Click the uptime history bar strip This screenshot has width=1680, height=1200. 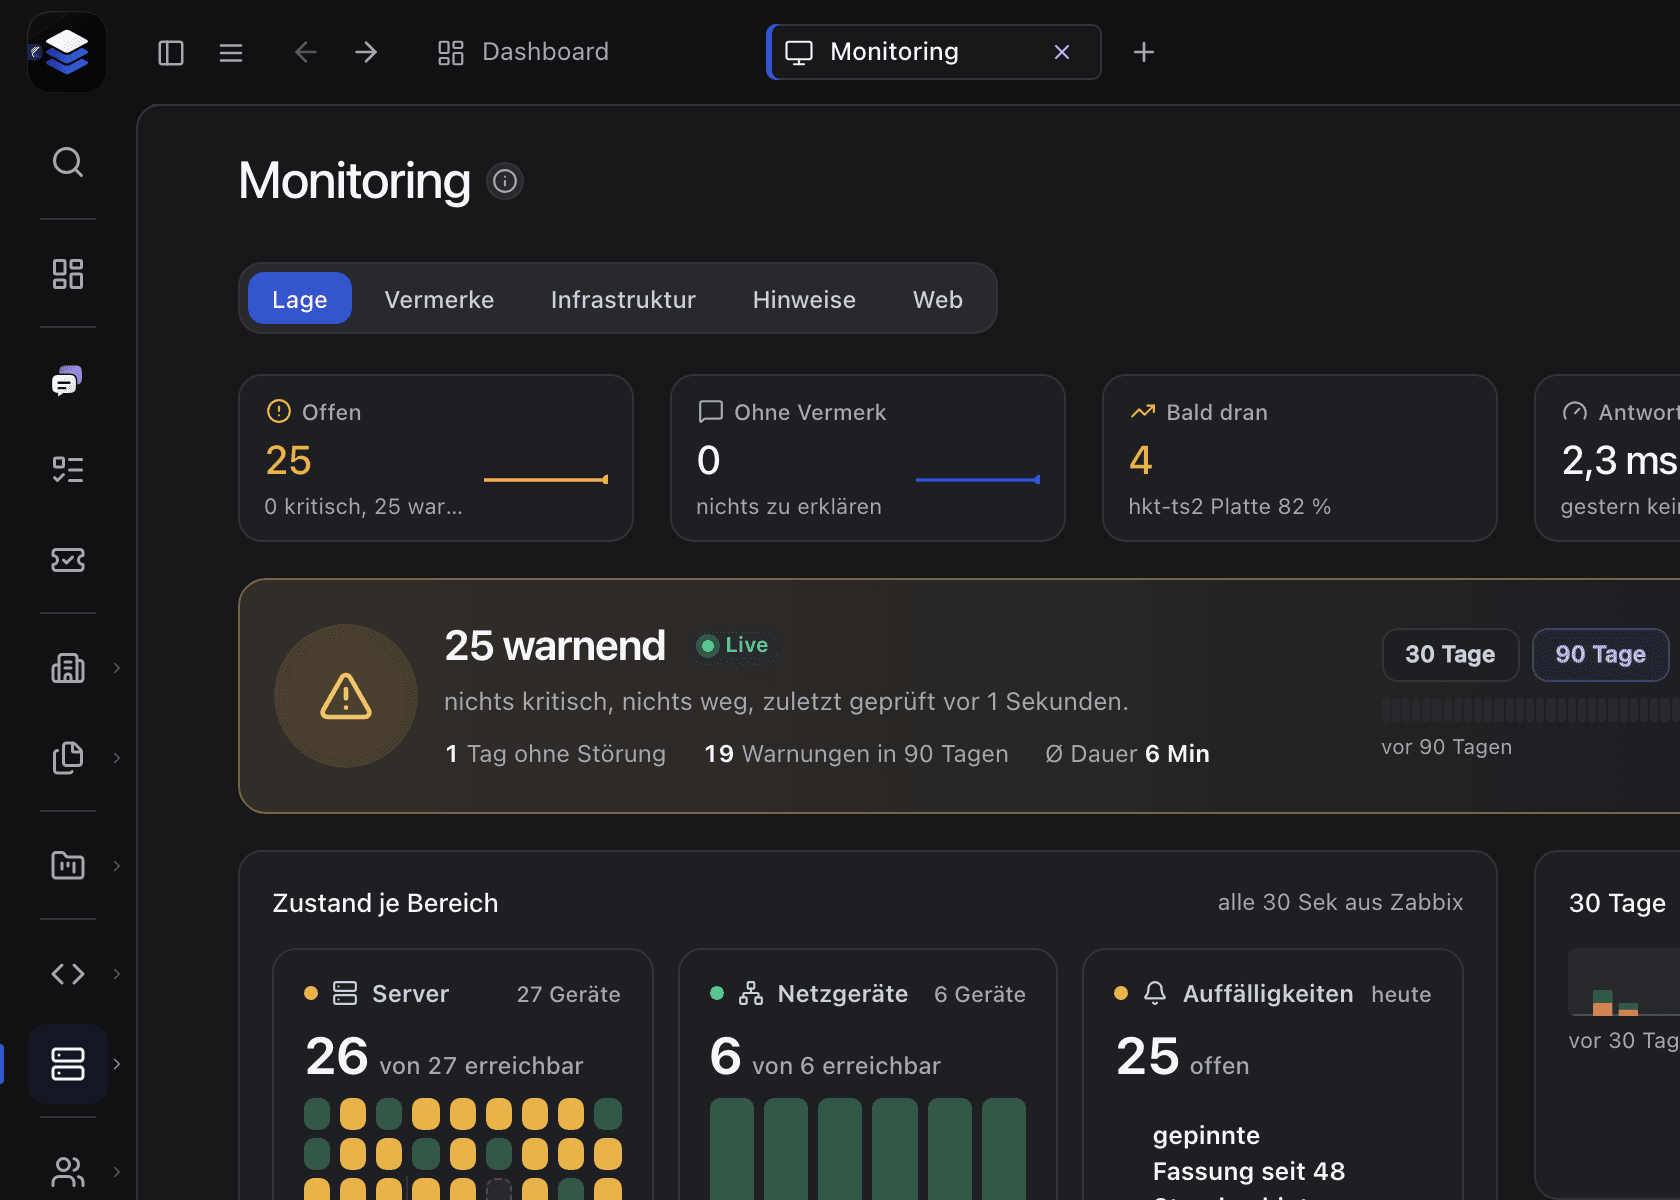point(1531,710)
